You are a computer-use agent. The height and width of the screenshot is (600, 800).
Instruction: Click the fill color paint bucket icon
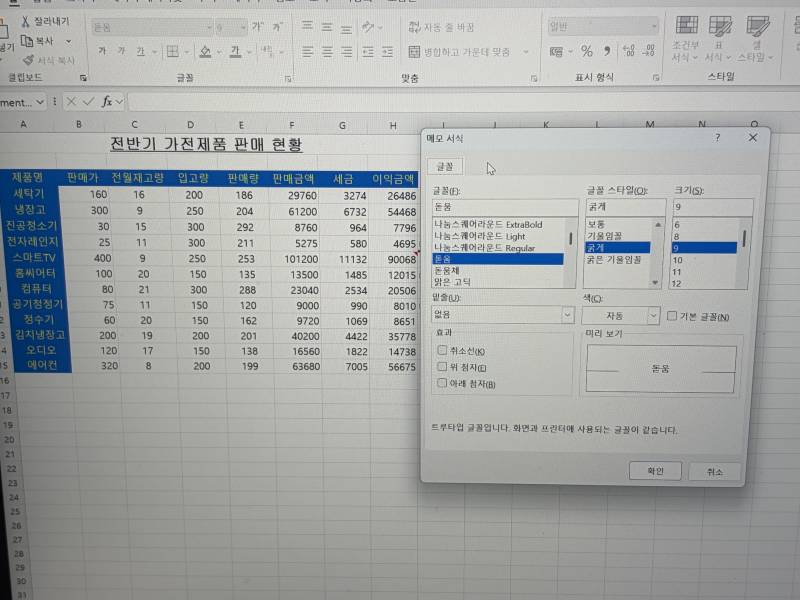pyautogui.click(x=205, y=51)
